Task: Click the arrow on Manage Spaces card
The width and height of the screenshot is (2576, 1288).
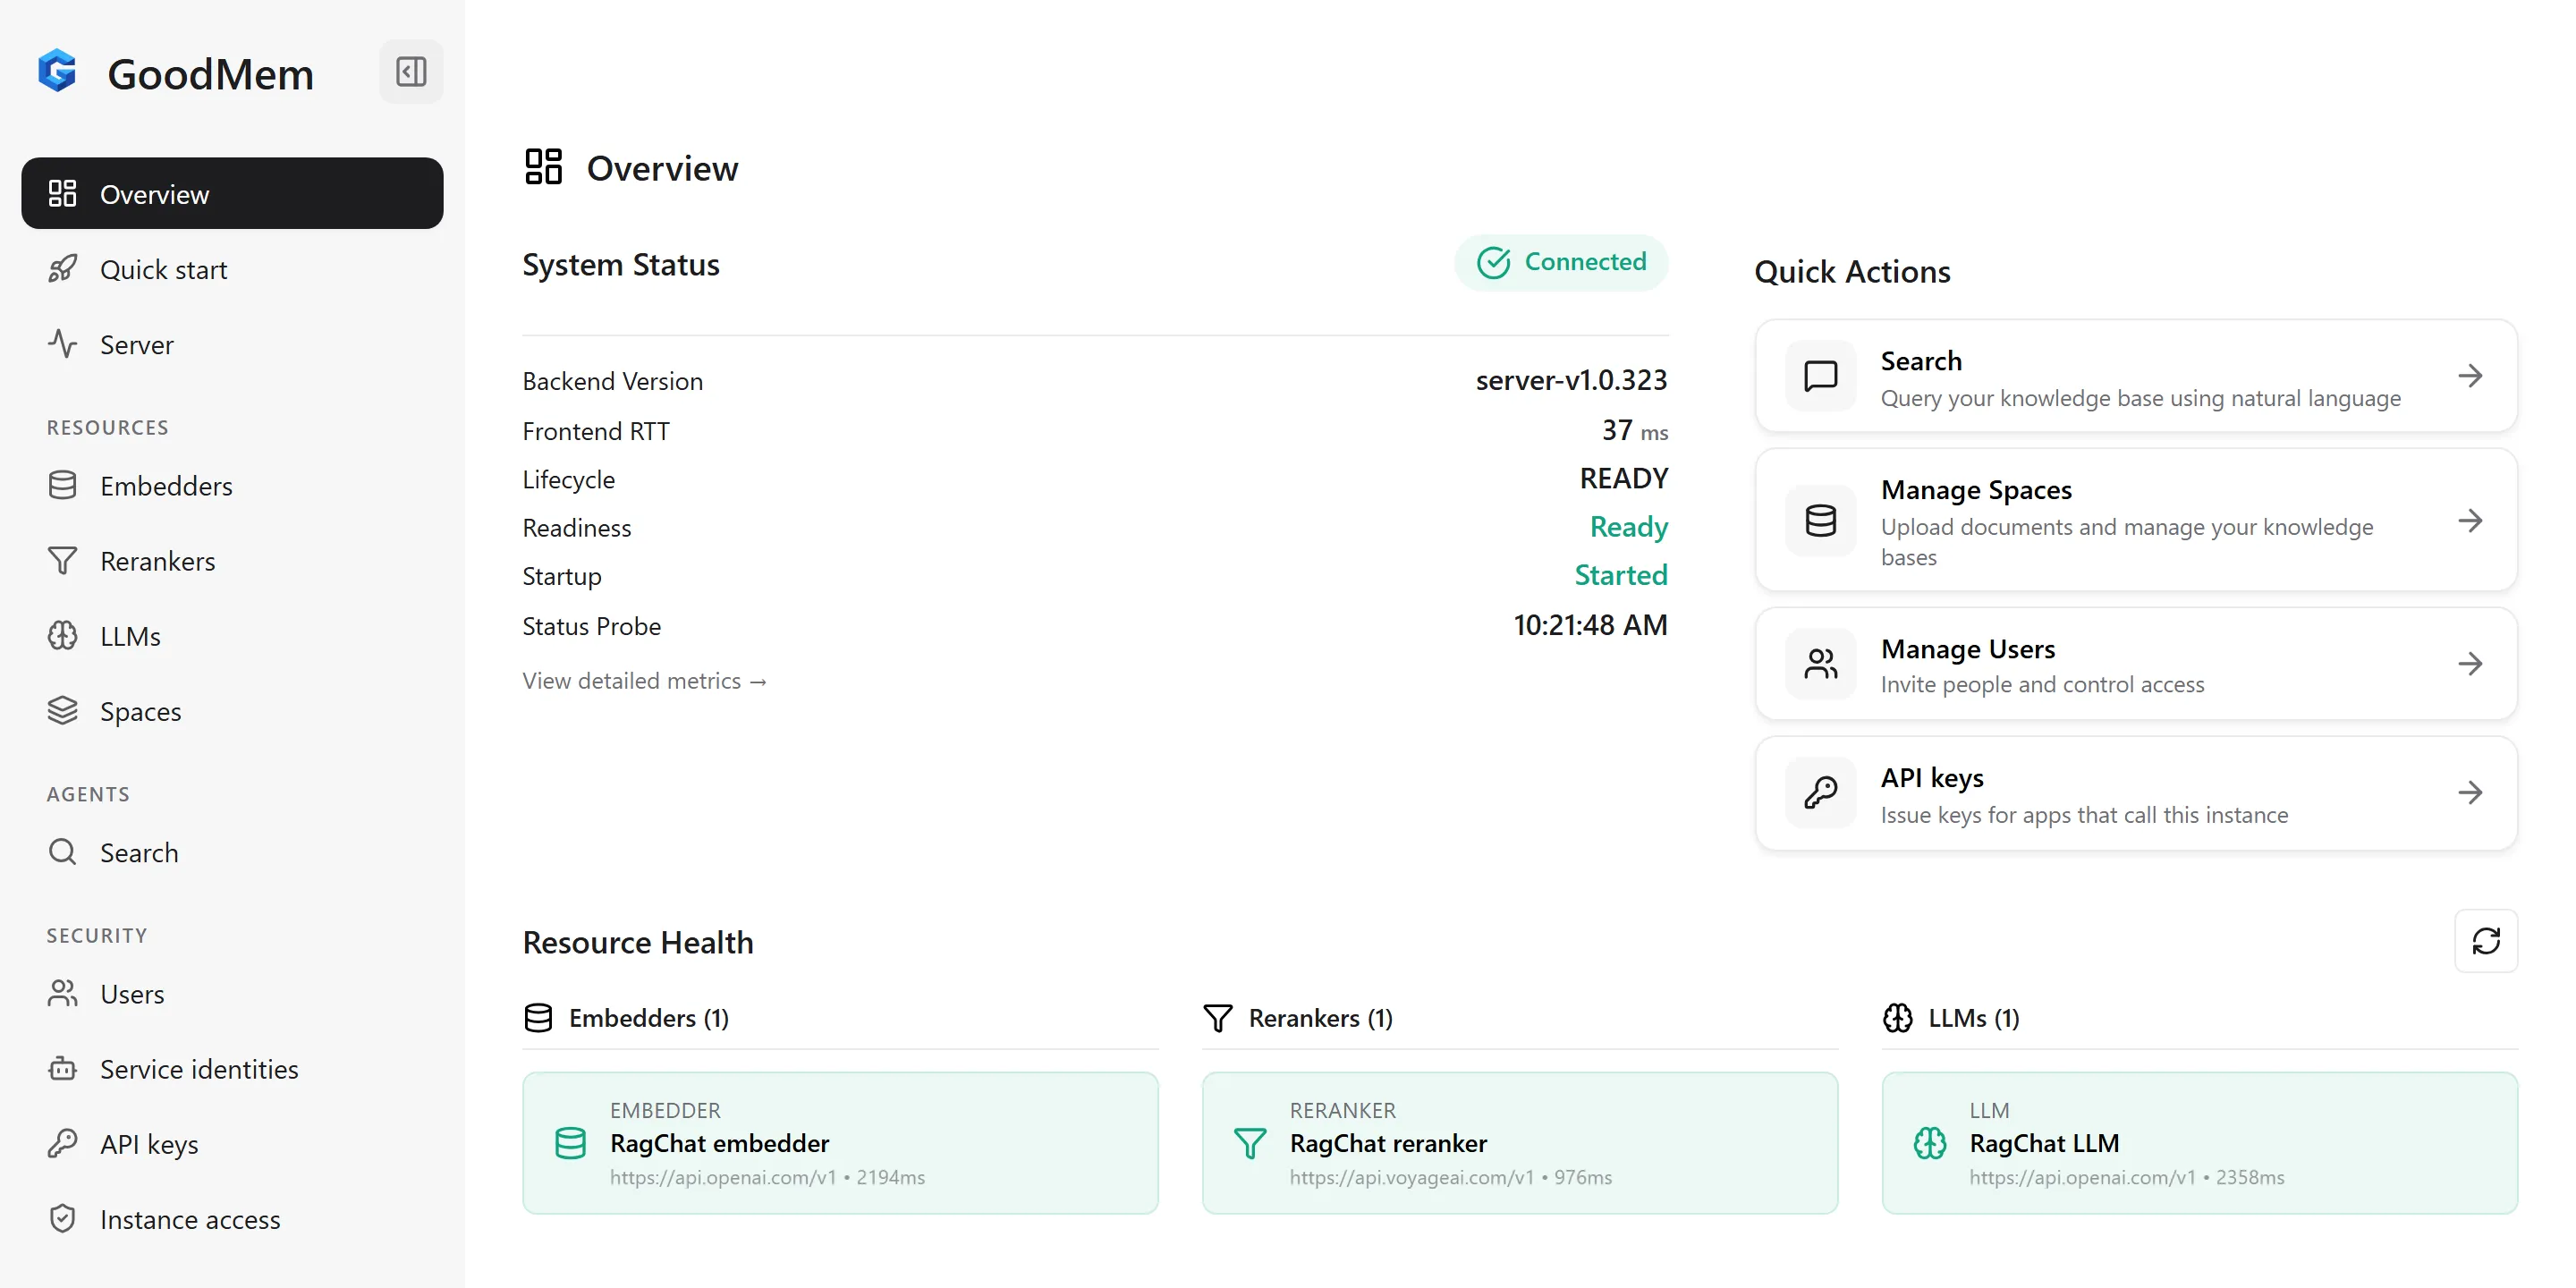Action: point(2470,520)
